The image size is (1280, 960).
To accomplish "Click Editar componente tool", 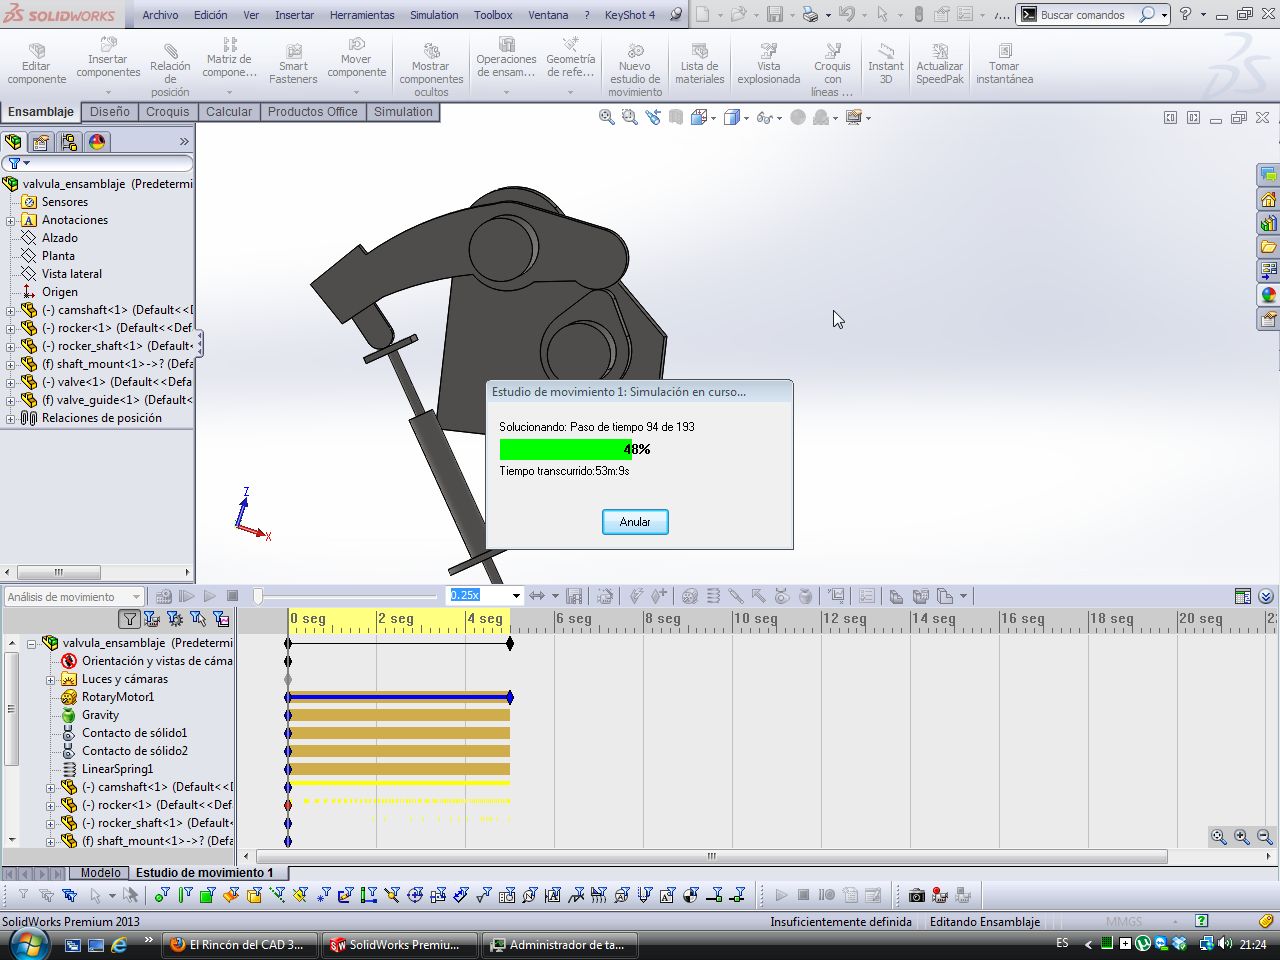I will pyautogui.click(x=37, y=64).
